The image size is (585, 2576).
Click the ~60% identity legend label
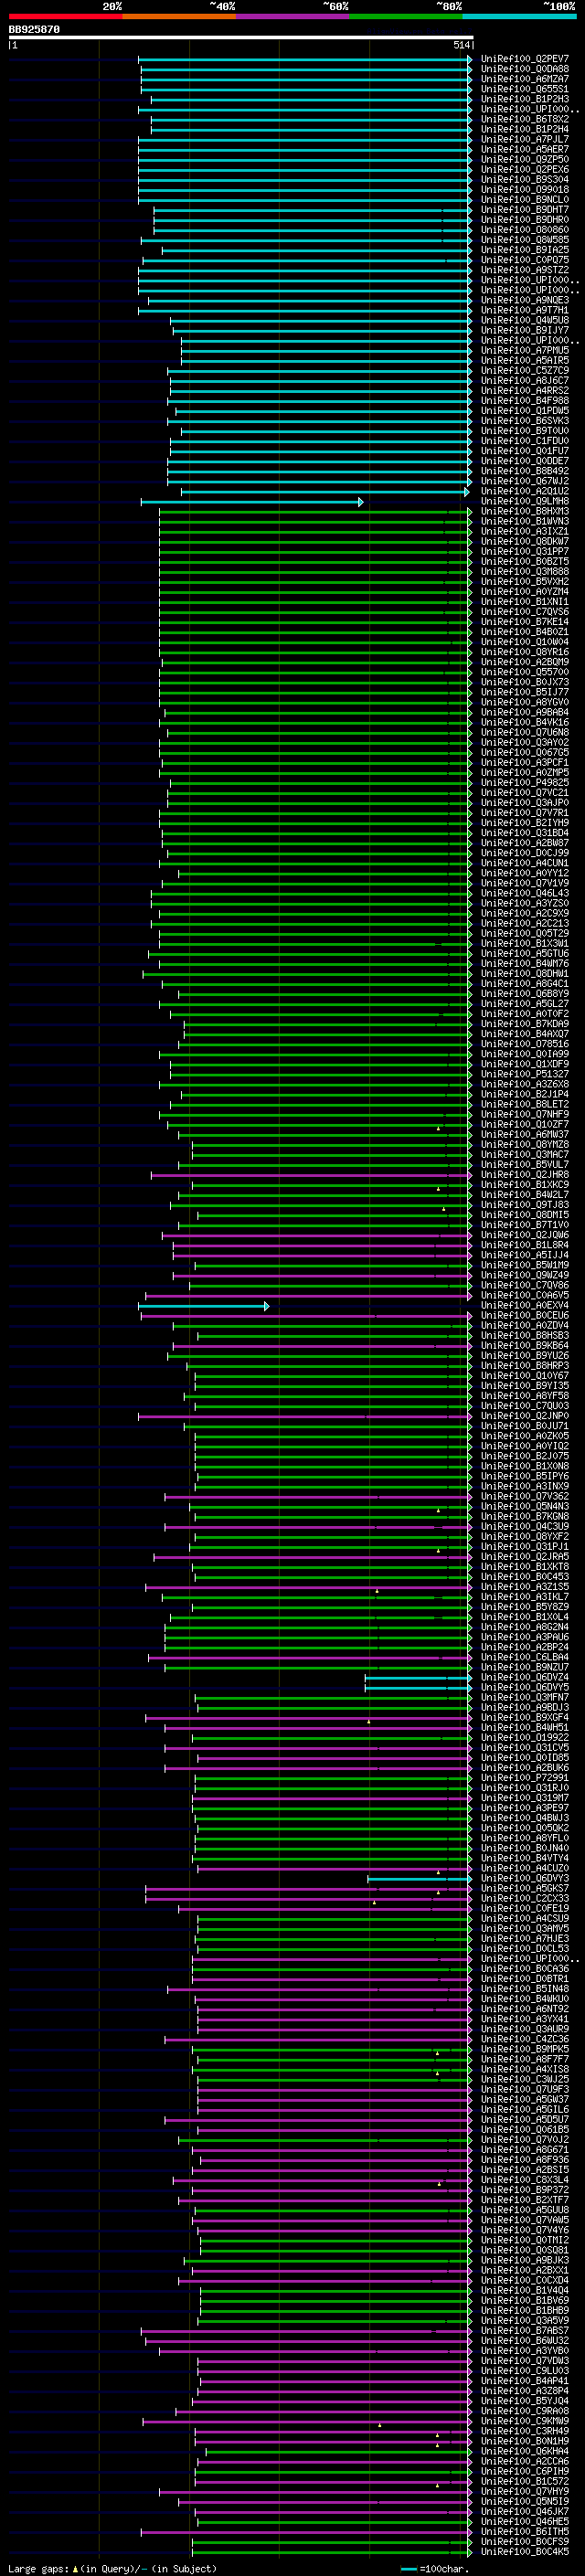coord(335,6)
